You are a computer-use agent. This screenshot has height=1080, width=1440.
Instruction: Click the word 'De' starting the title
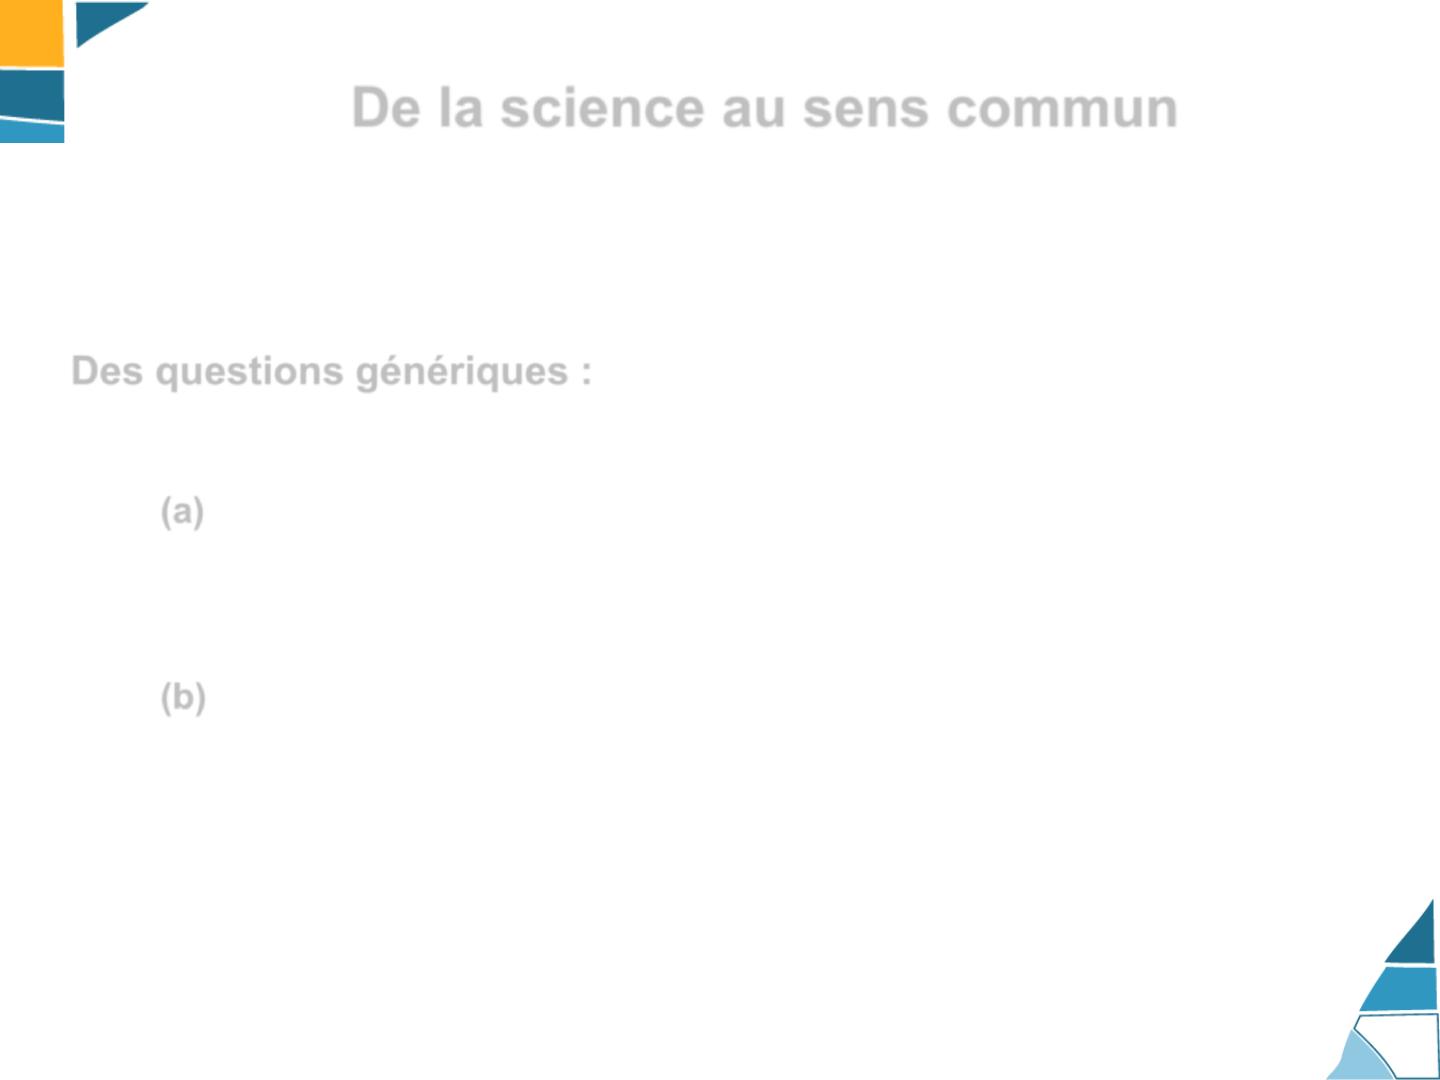click(386, 108)
